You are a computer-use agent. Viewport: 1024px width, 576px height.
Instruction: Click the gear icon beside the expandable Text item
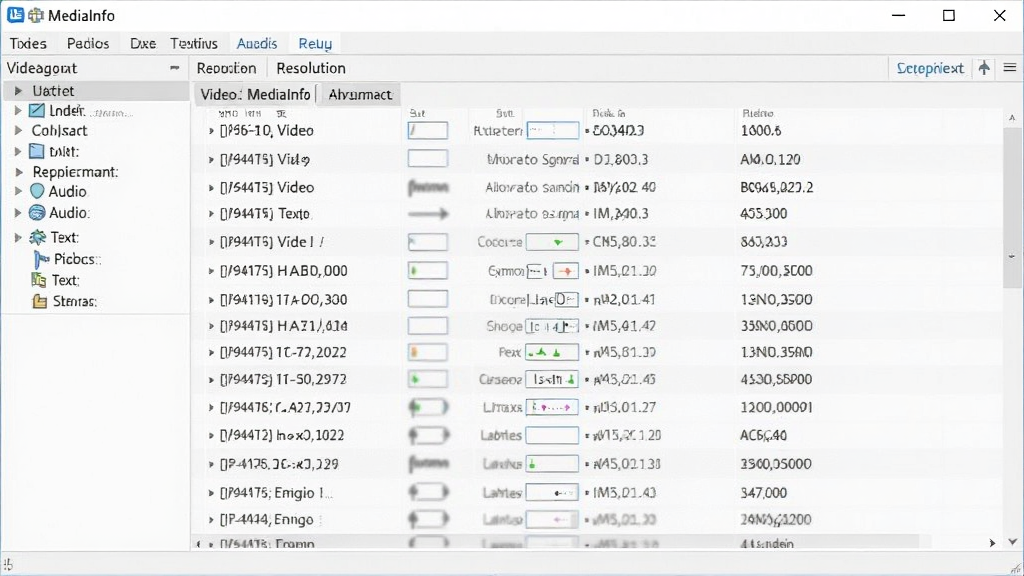37,238
